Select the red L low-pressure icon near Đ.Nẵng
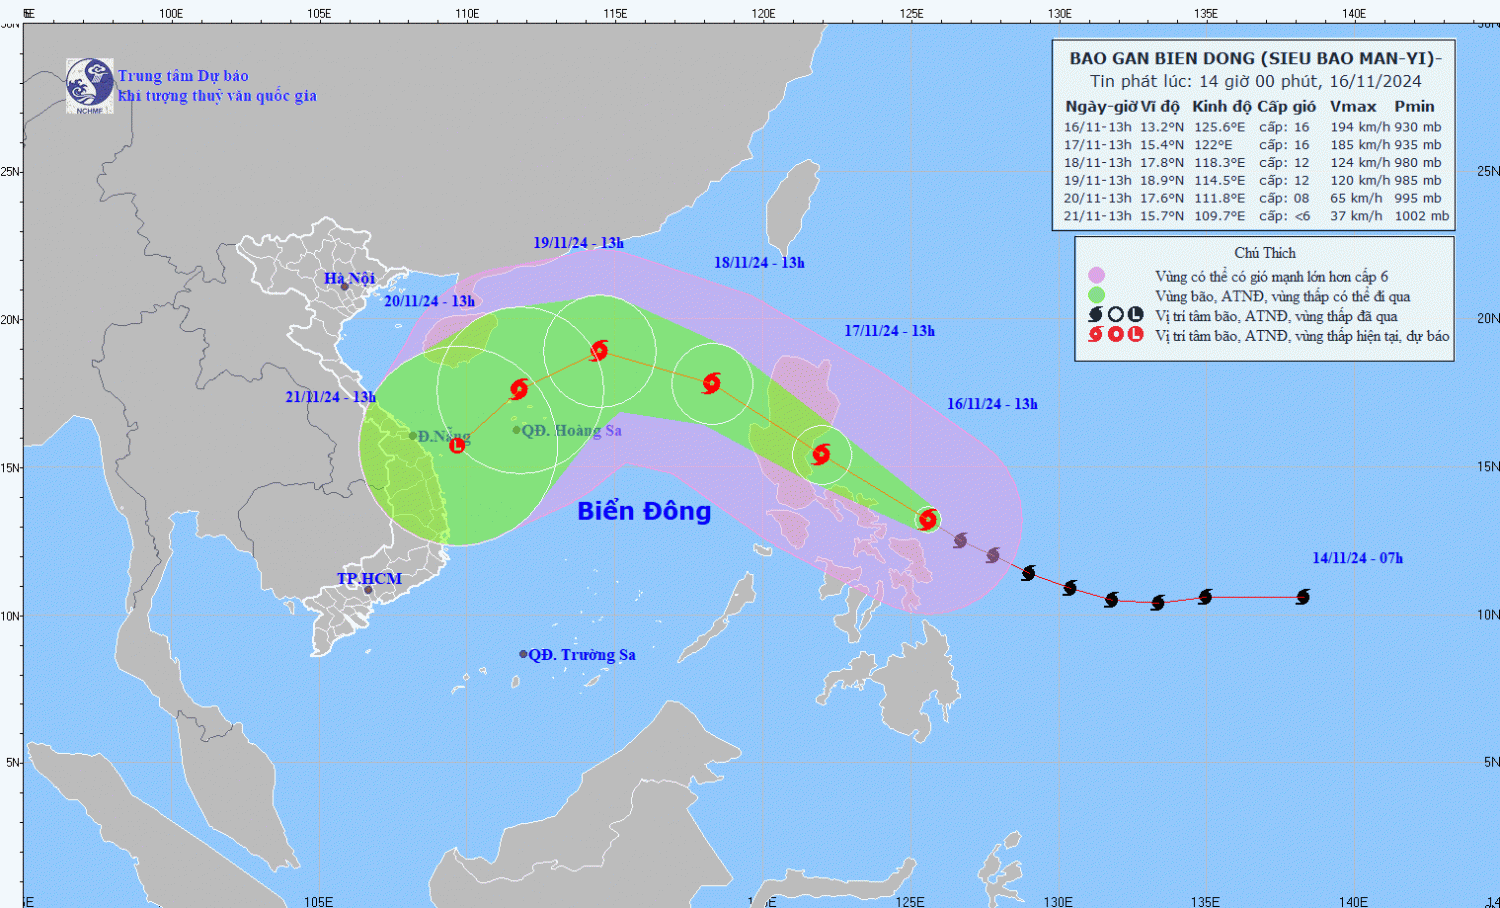Screen dimensions: 1500x908 [458, 445]
